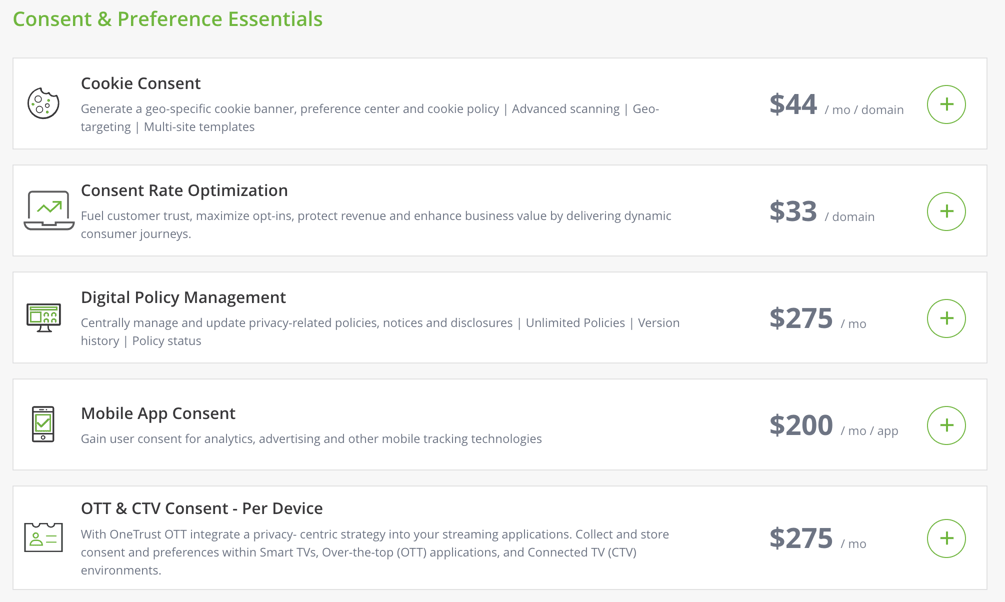Add Digital Policy Management with its plus button

[x=946, y=318]
